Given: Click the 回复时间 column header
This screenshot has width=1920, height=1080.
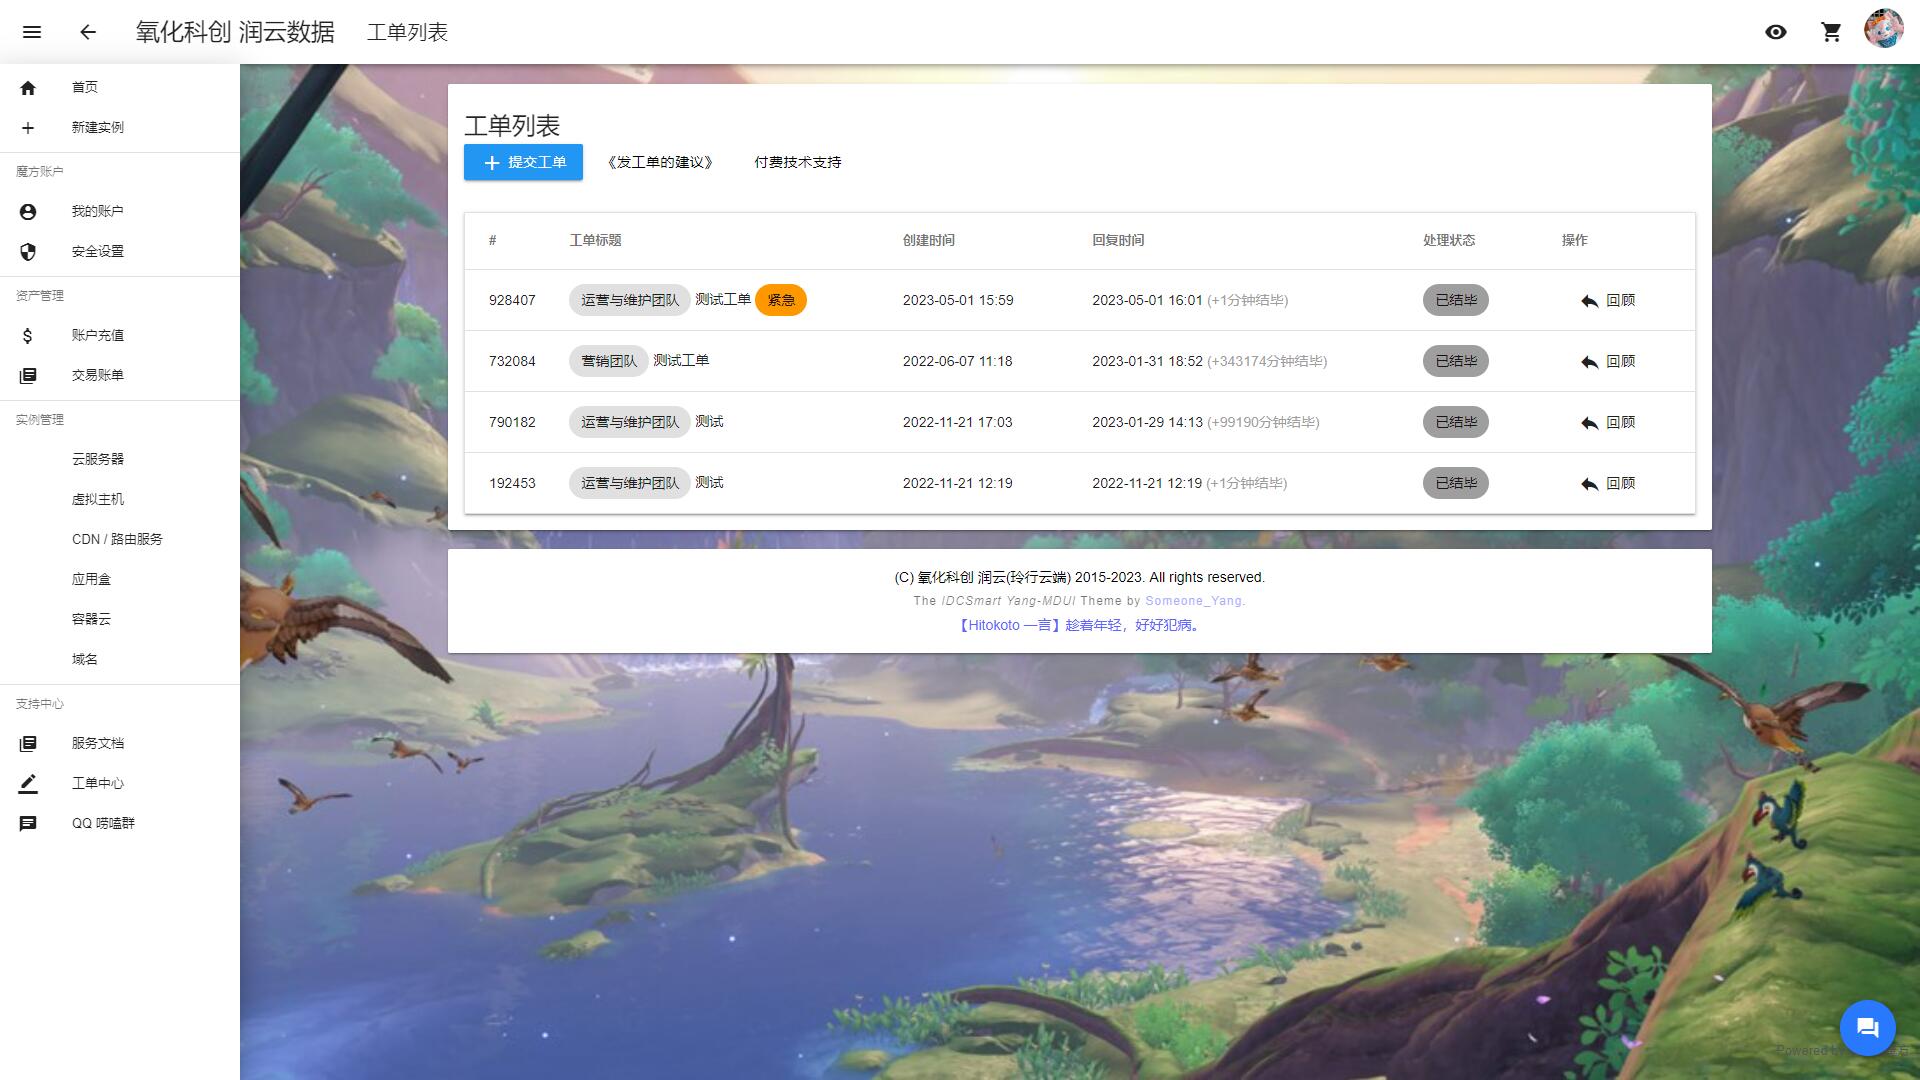Looking at the screenshot, I should click(x=1118, y=240).
